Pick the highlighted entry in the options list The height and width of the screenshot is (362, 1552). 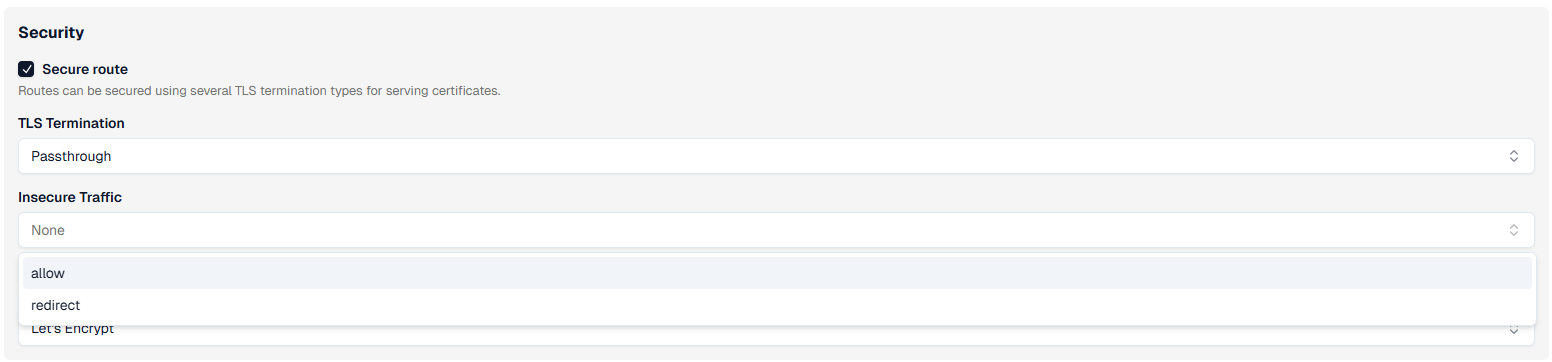(776, 273)
